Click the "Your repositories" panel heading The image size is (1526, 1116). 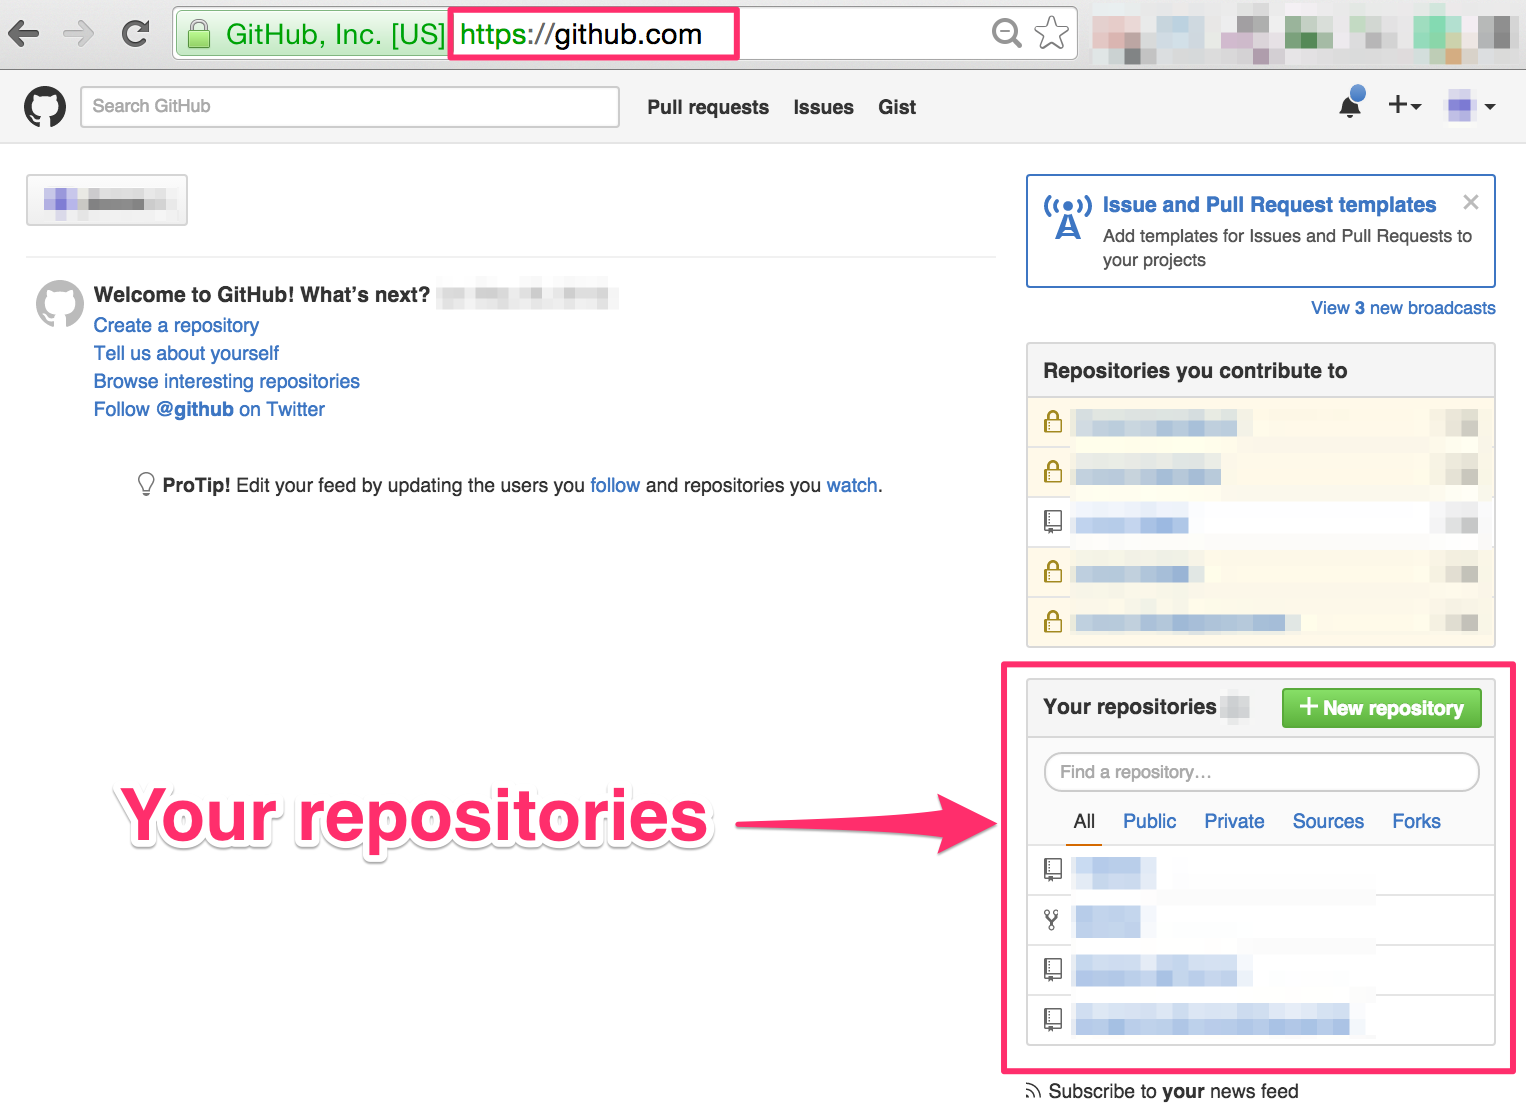1130,707
